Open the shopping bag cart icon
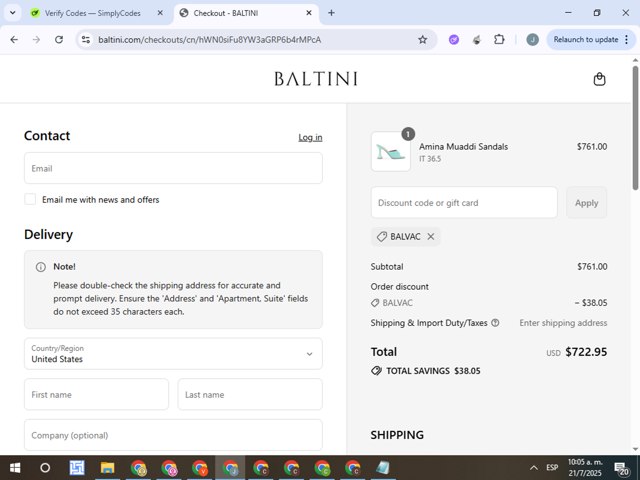The height and width of the screenshot is (480, 640). [599, 79]
